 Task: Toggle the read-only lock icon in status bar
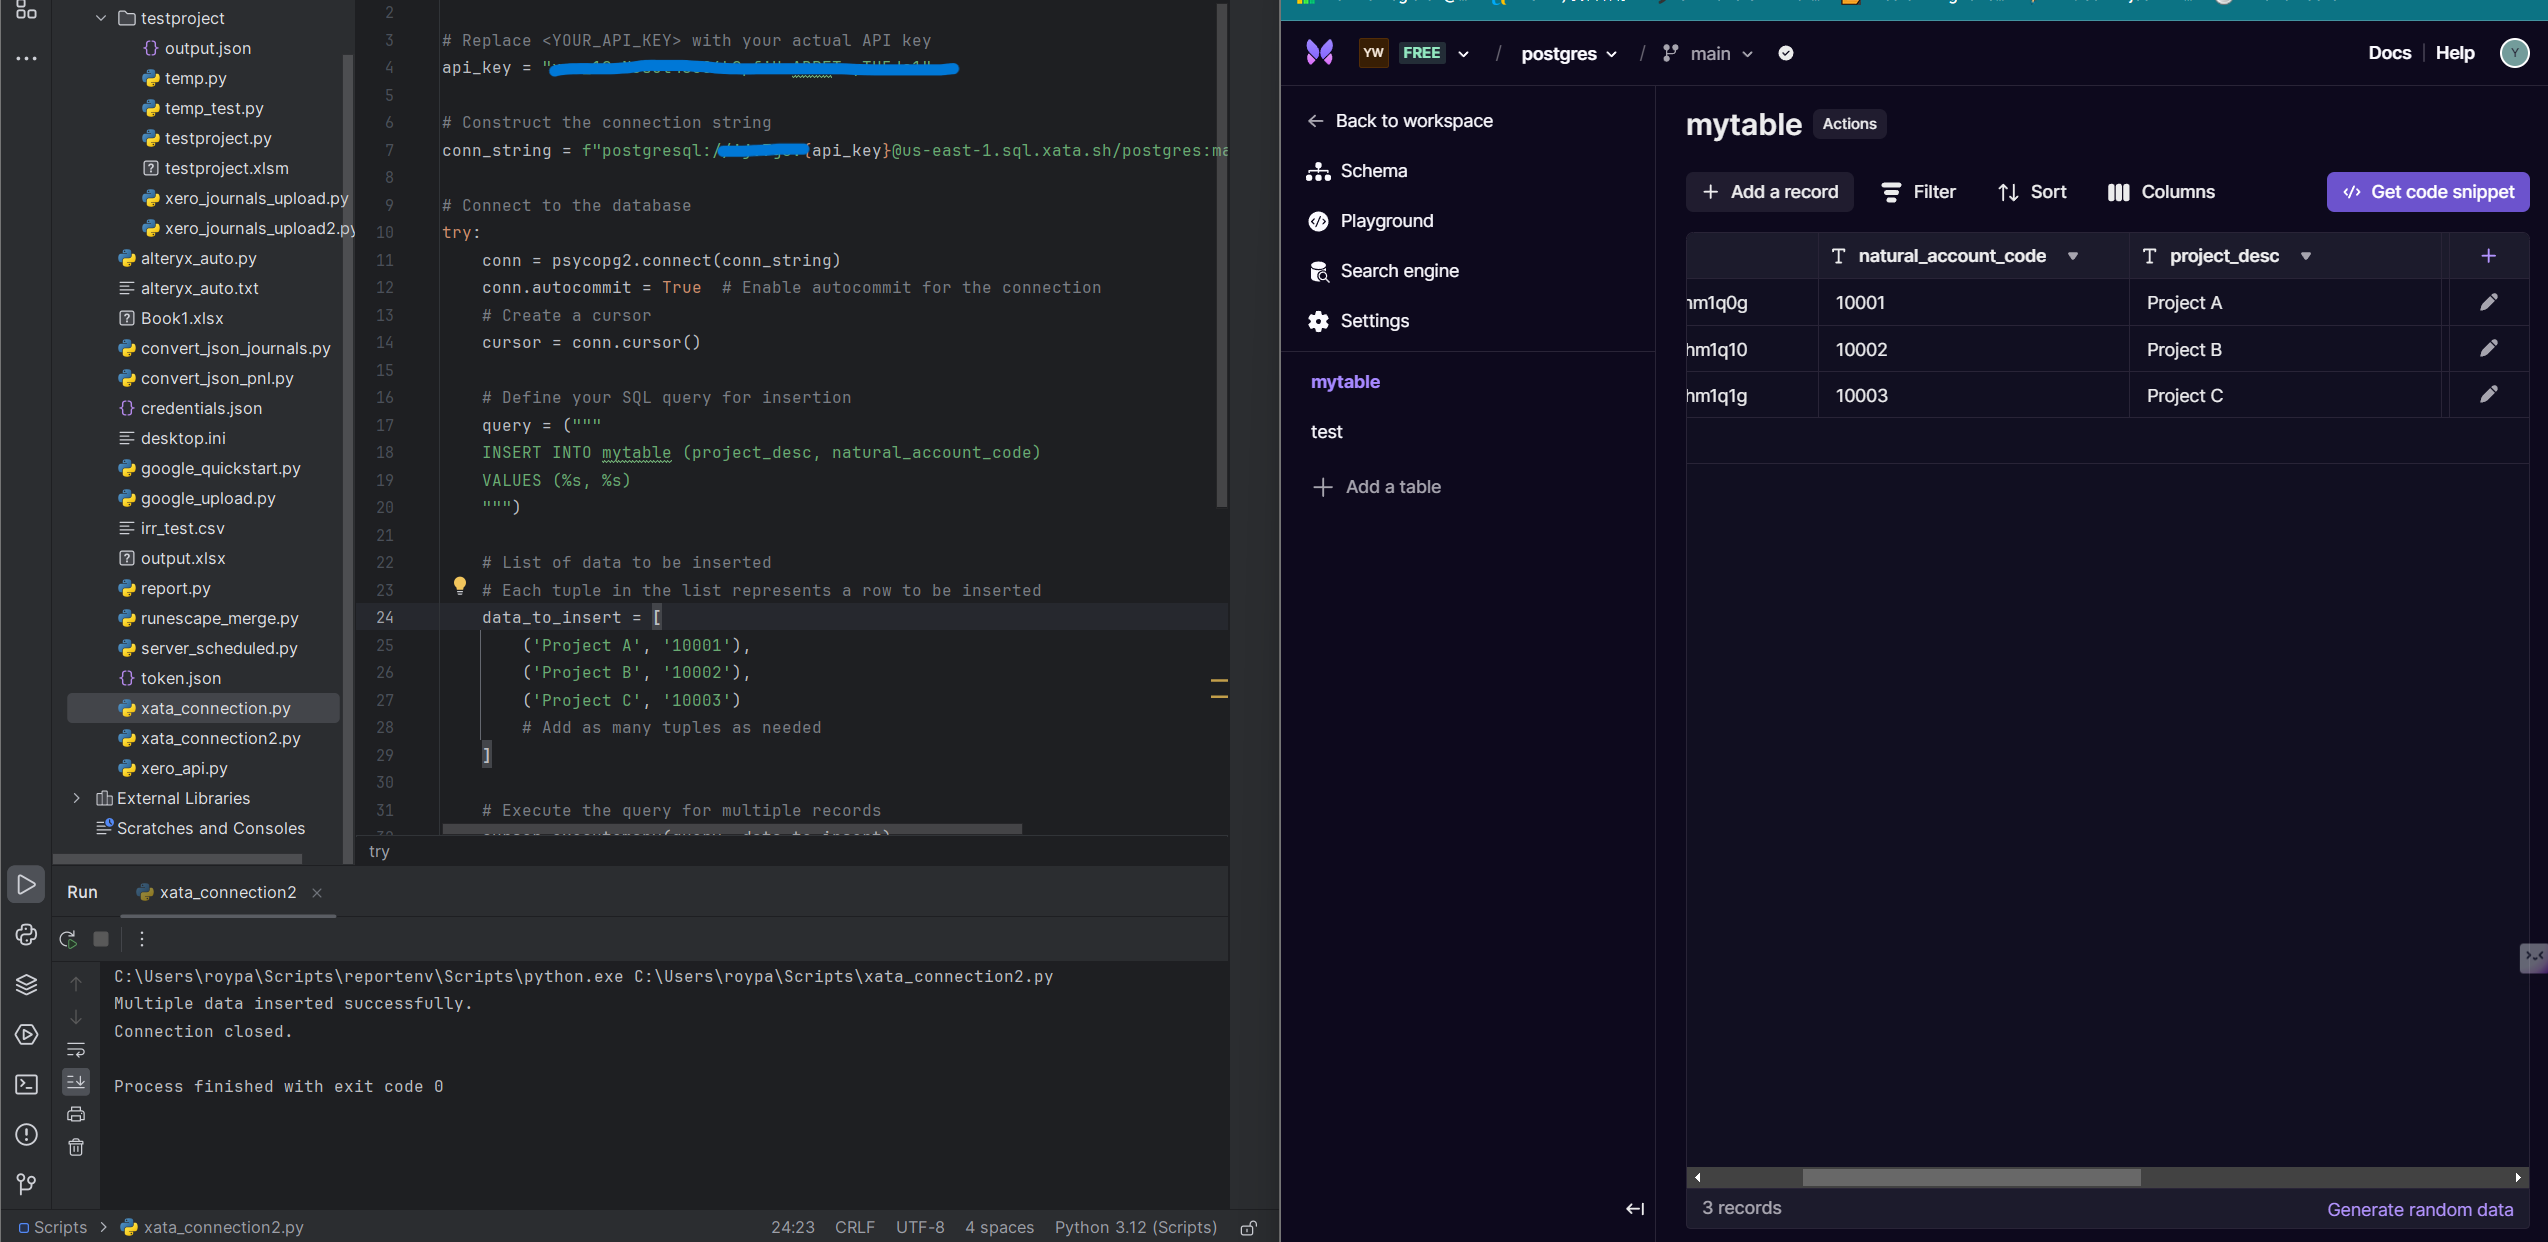[x=1249, y=1228]
